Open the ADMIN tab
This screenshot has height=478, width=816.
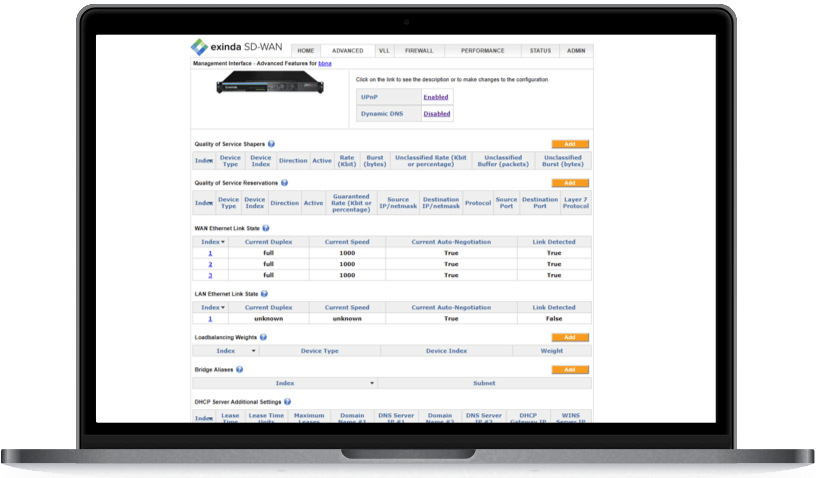pos(576,50)
